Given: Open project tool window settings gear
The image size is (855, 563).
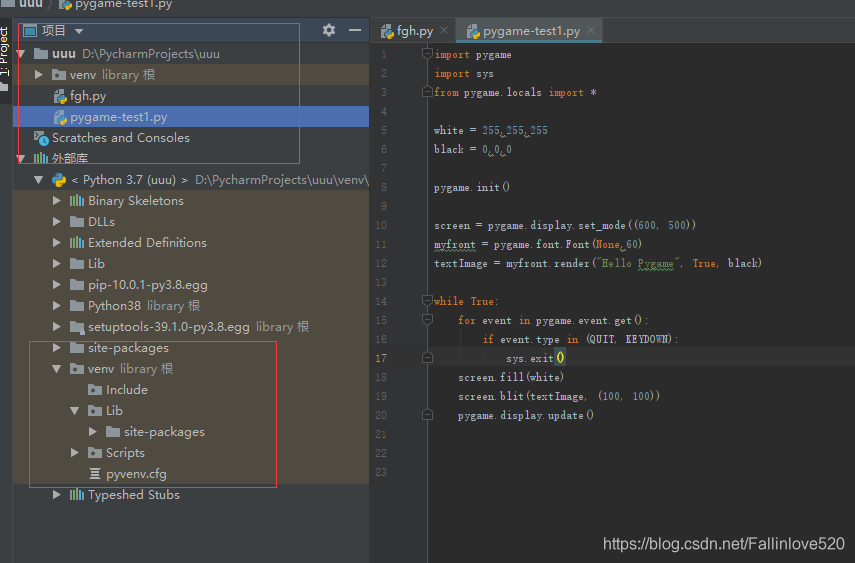Looking at the screenshot, I should pos(329,30).
